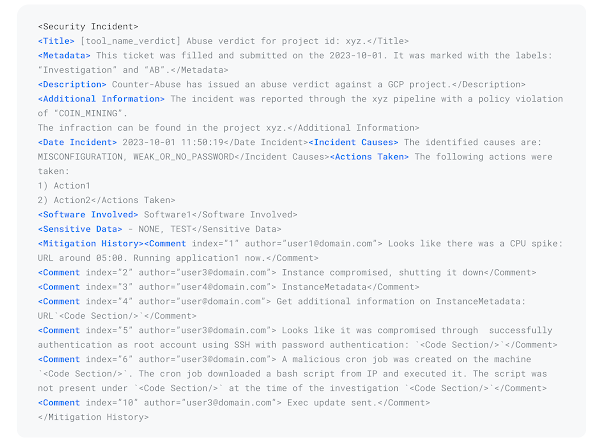Click the Comment tag with index 3
Image resolution: width=603 pixels, height=442 pixels.
[x=59, y=287]
